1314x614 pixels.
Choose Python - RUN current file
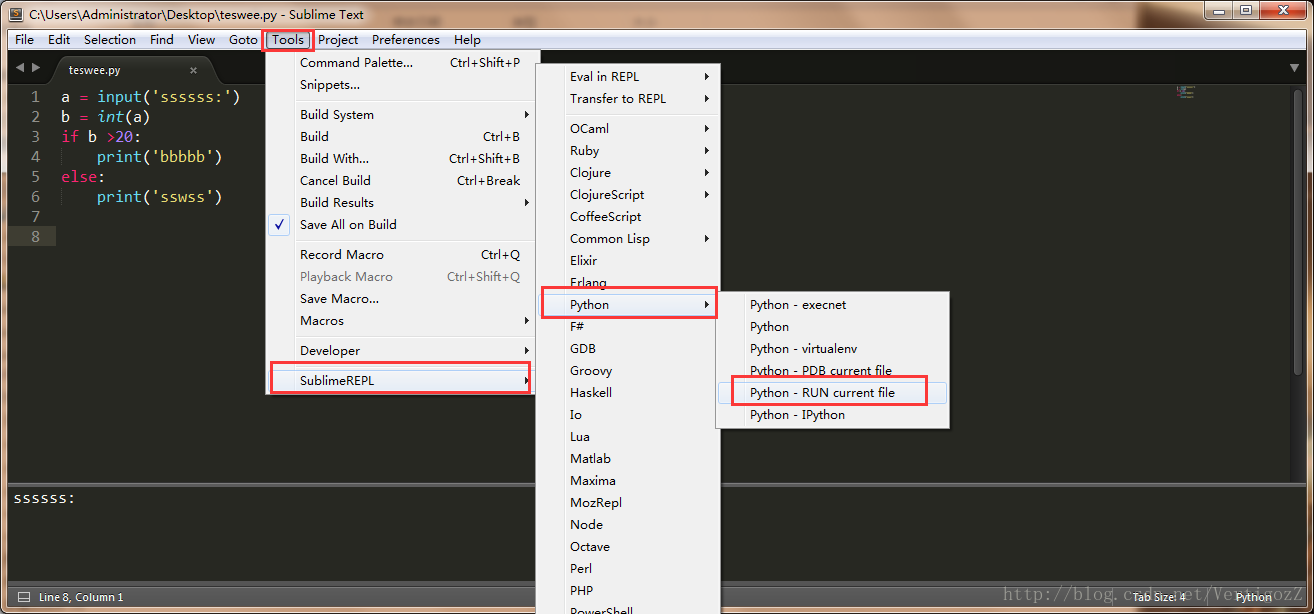pos(833,393)
